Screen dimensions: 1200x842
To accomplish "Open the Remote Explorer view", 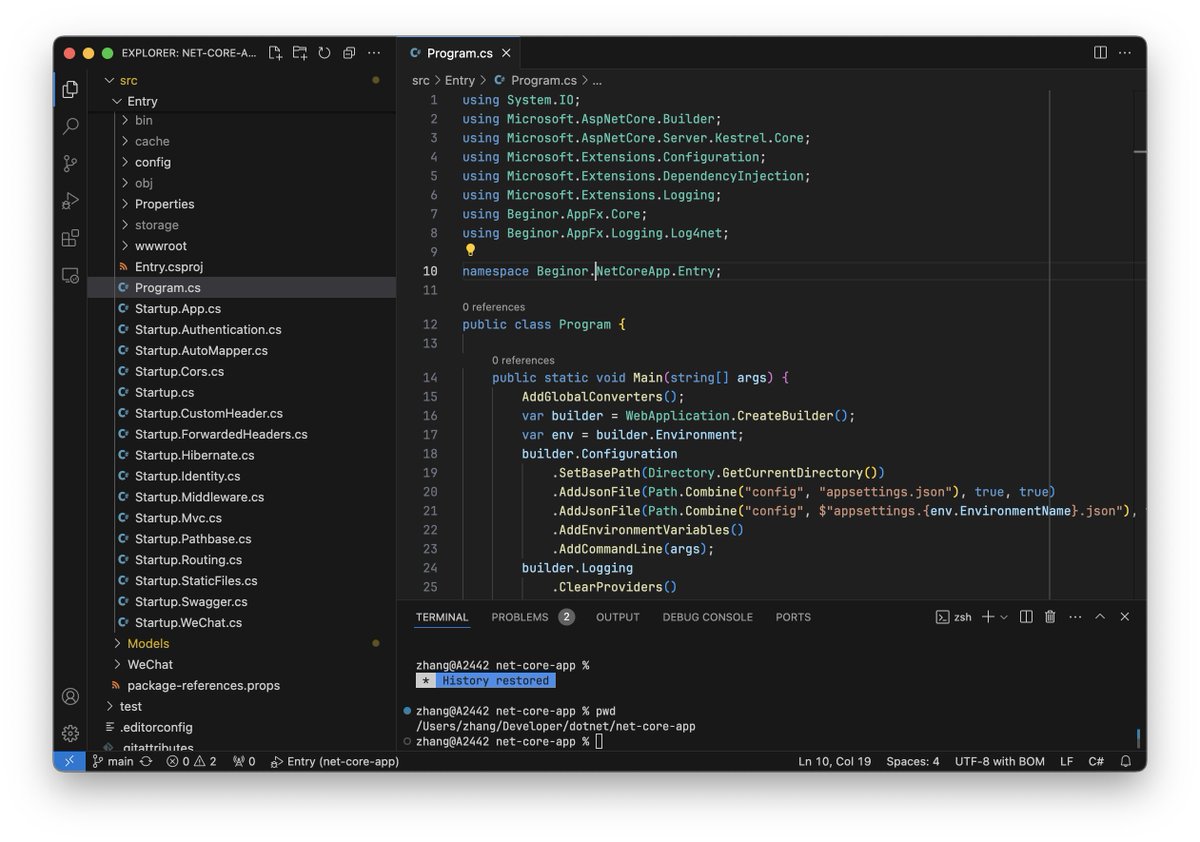I will [70, 275].
